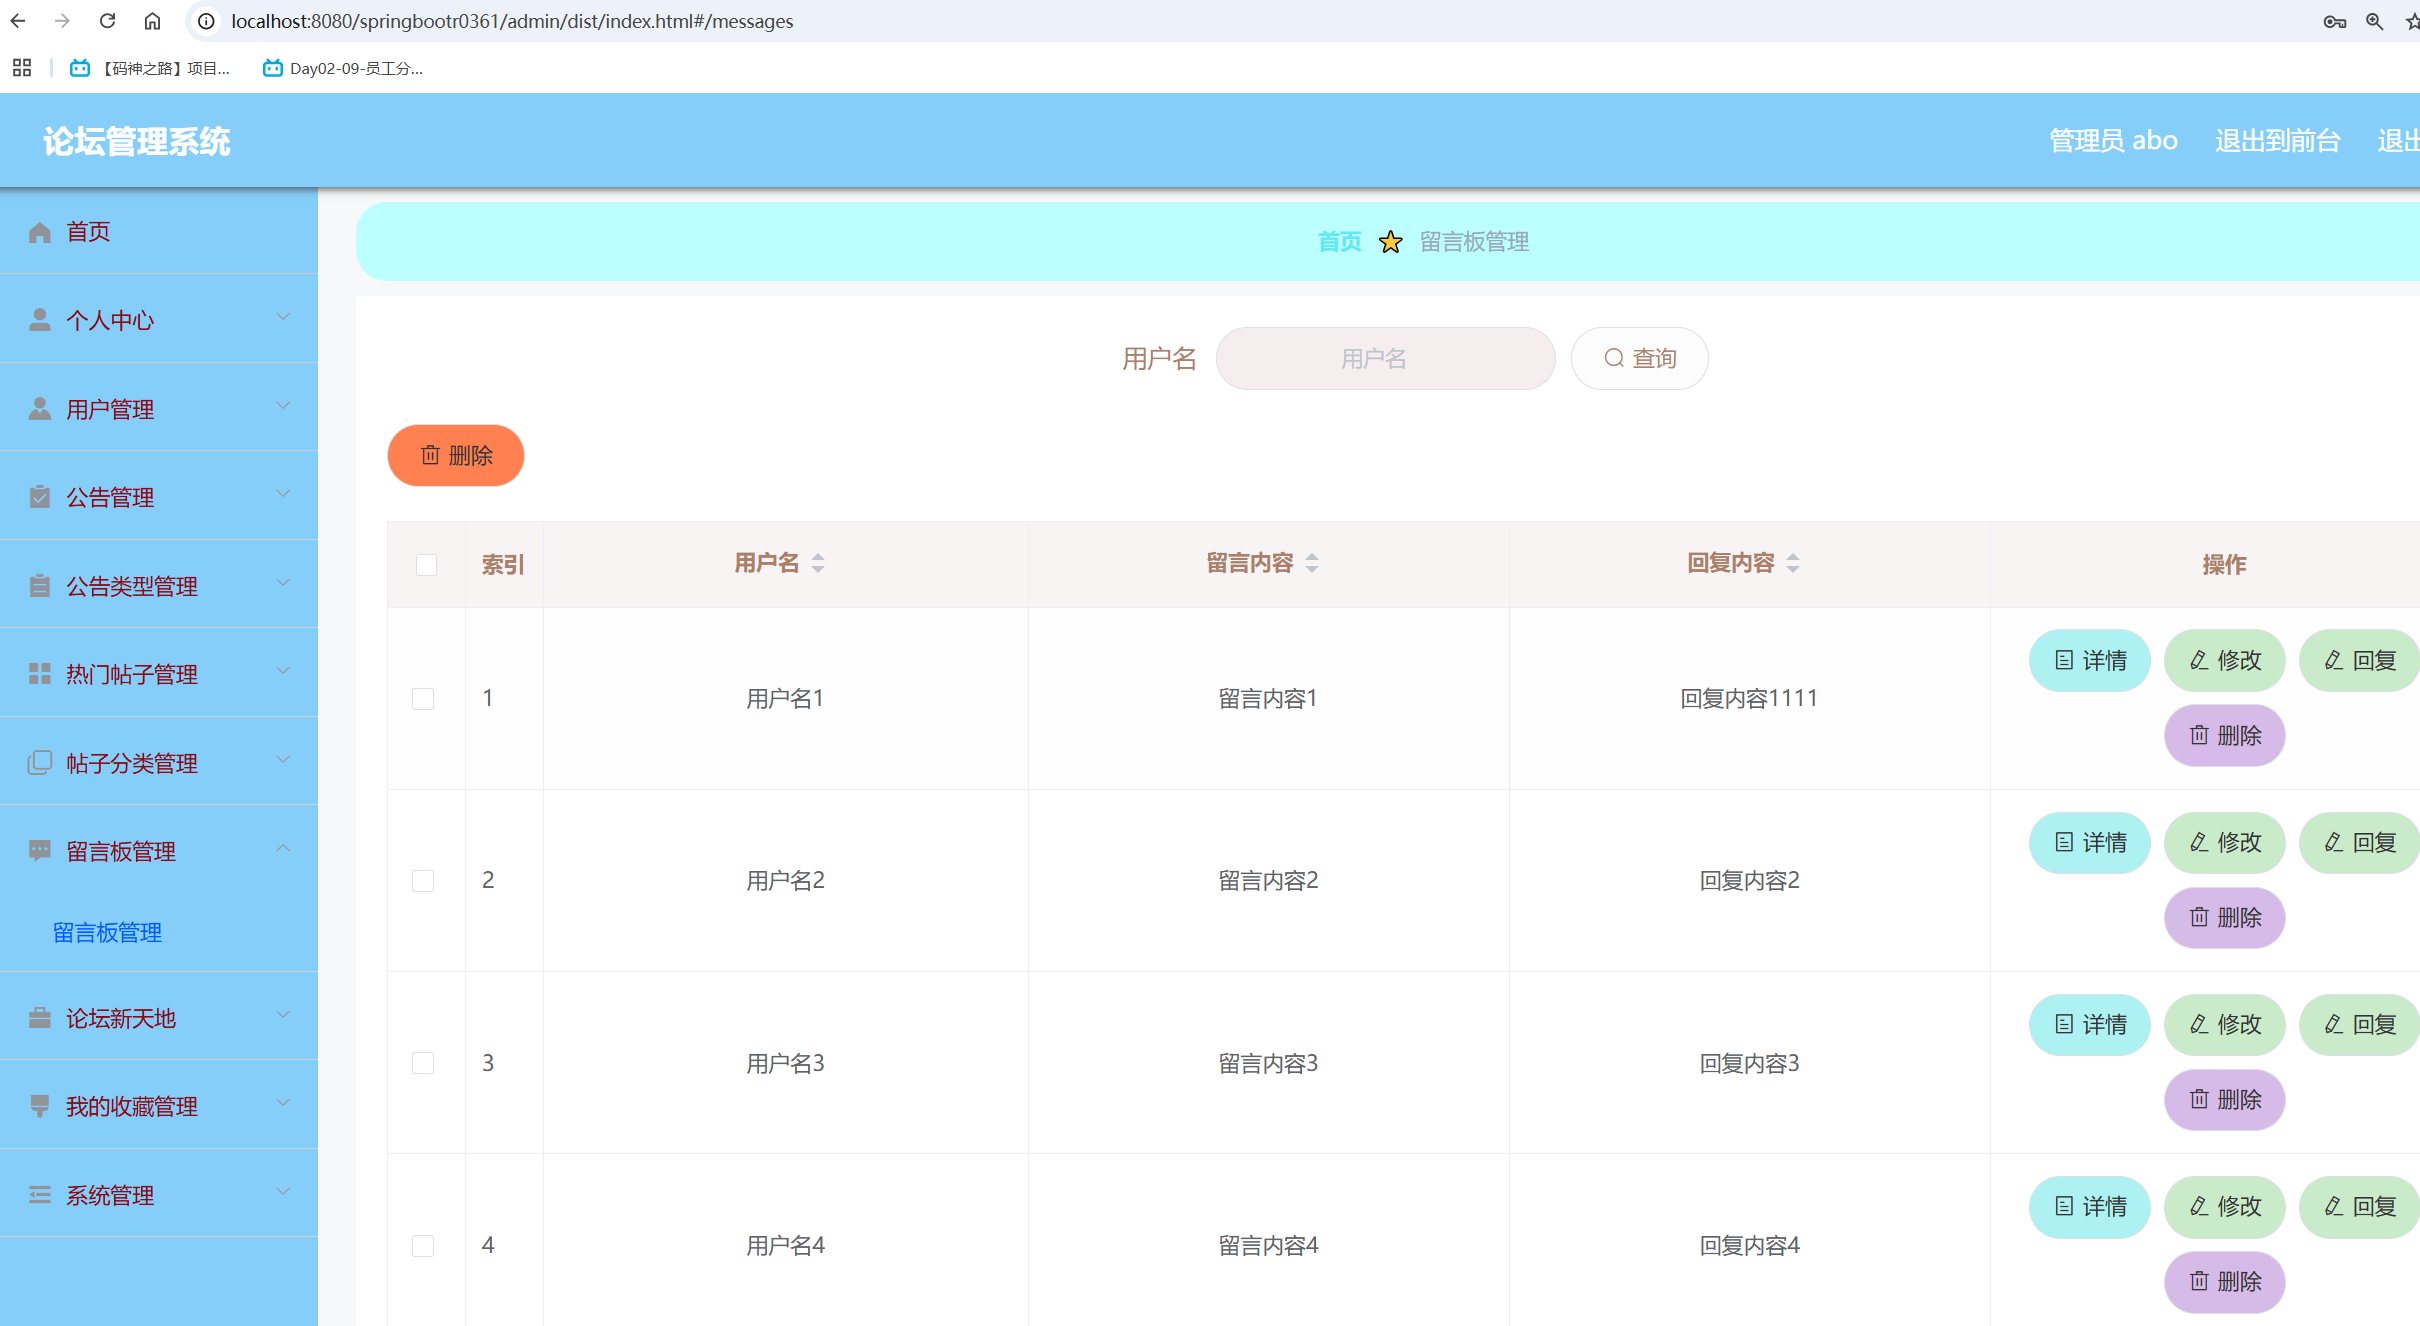Click the 查询 search button
The height and width of the screenshot is (1326, 2420).
[x=1639, y=358]
